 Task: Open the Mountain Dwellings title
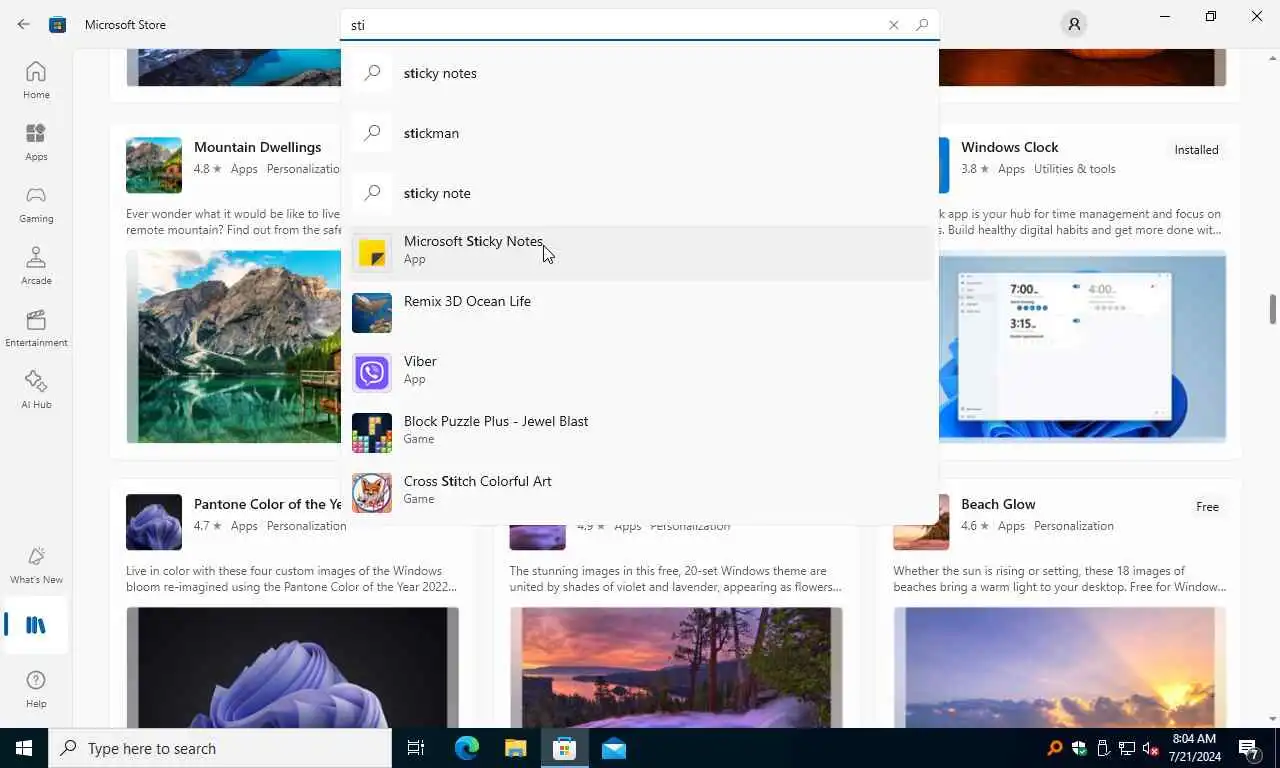pyautogui.click(x=257, y=147)
